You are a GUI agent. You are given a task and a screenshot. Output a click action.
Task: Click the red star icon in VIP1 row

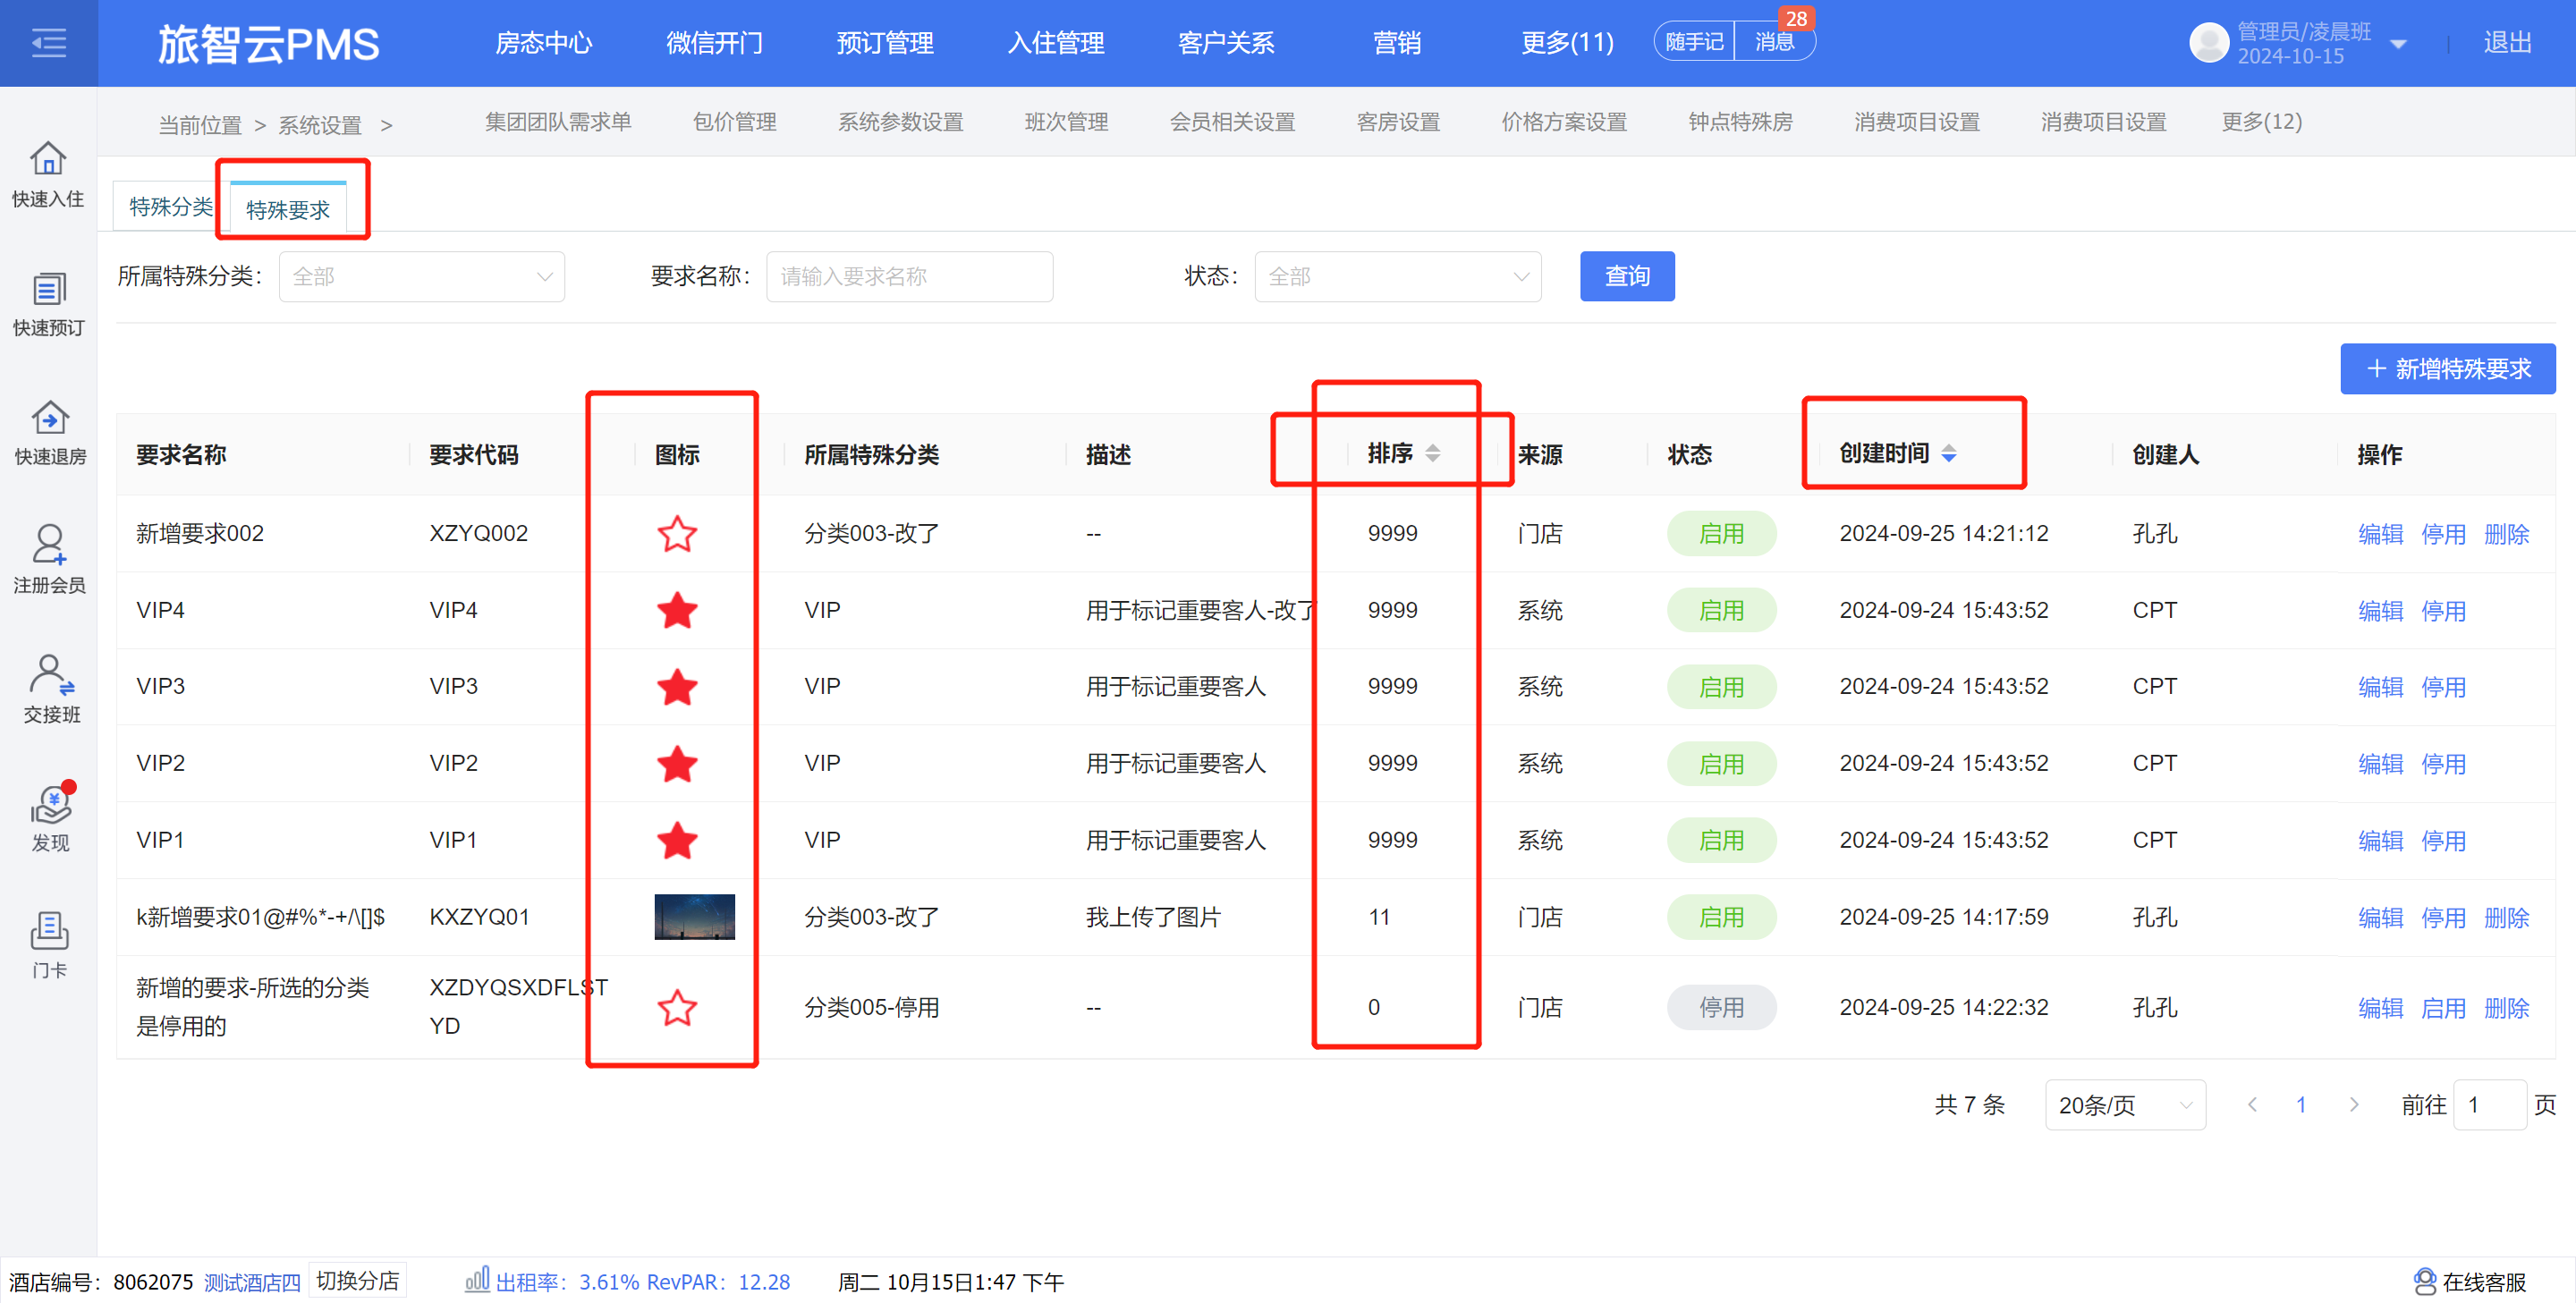(x=677, y=840)
